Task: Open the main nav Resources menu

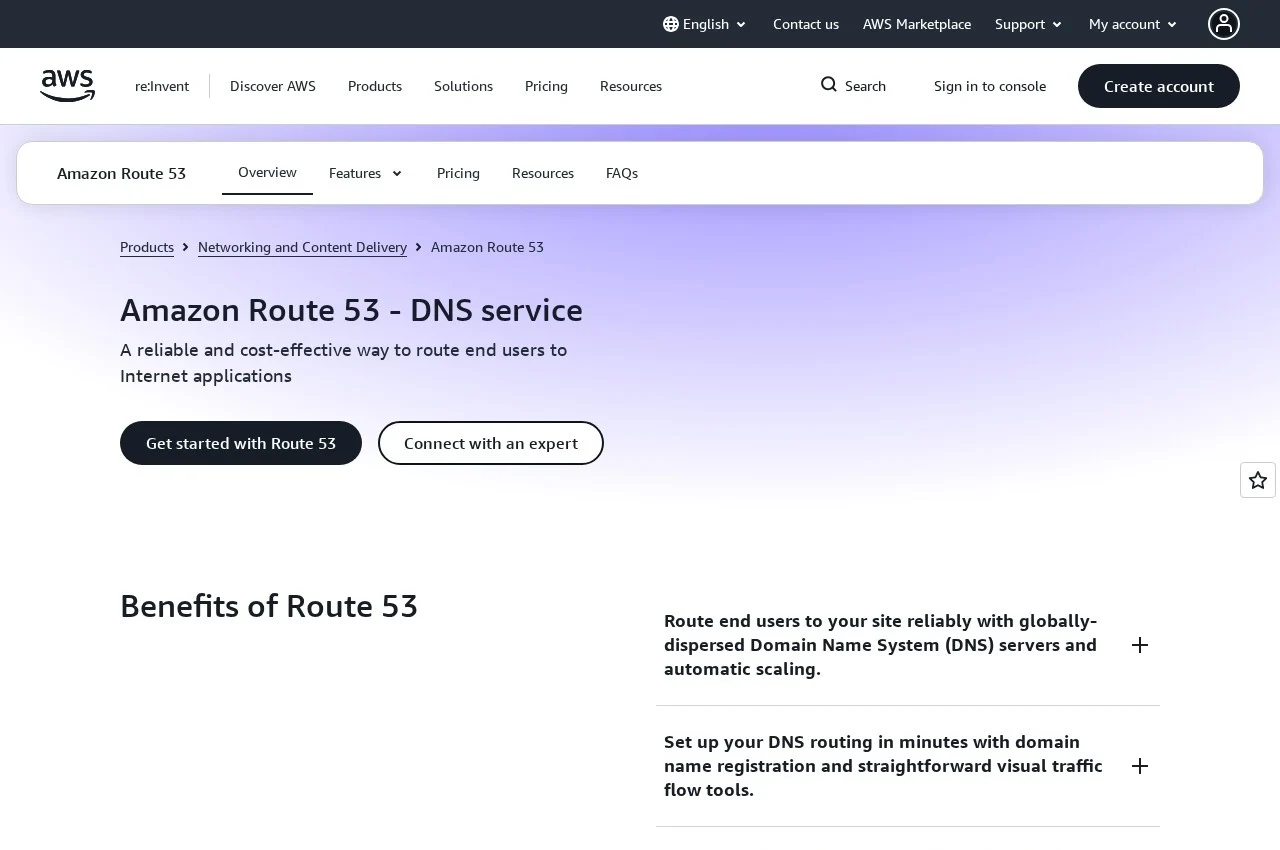Action: point(631,86)
